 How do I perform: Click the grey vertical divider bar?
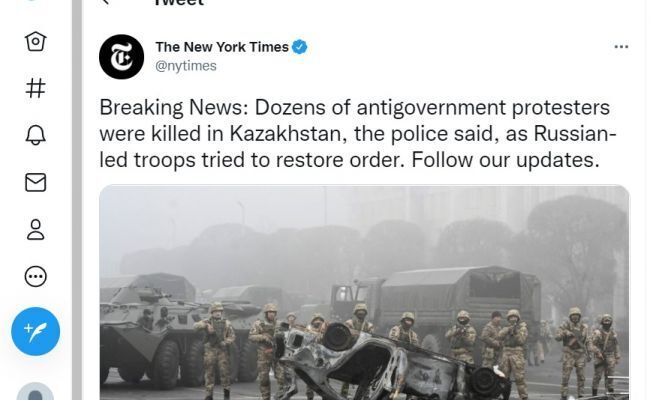[x=77, y=200]
